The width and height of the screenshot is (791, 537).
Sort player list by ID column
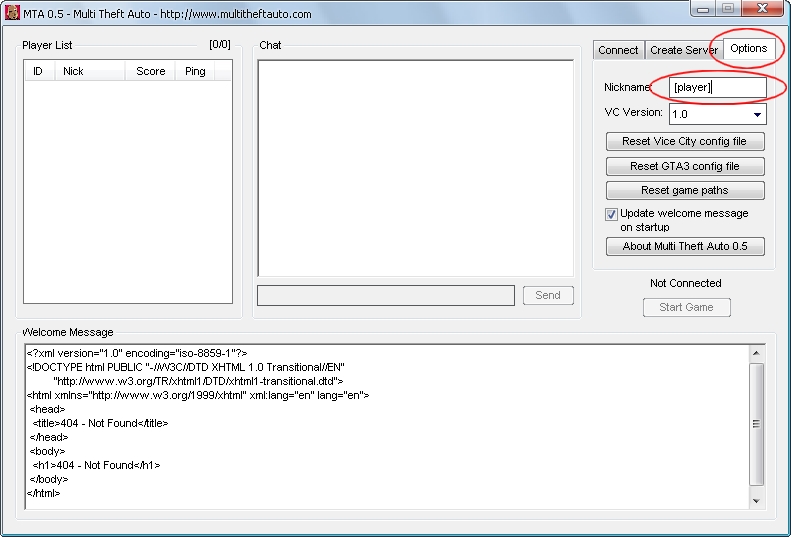[x=38, y=71]
